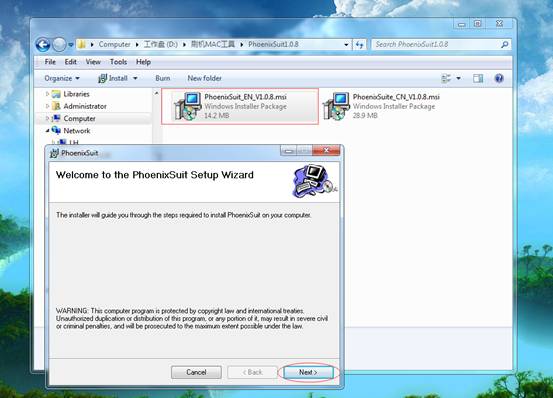This screenshot has height=398, width=553.
Task: Open the File menu in Explorer
Action: (50, 62)
